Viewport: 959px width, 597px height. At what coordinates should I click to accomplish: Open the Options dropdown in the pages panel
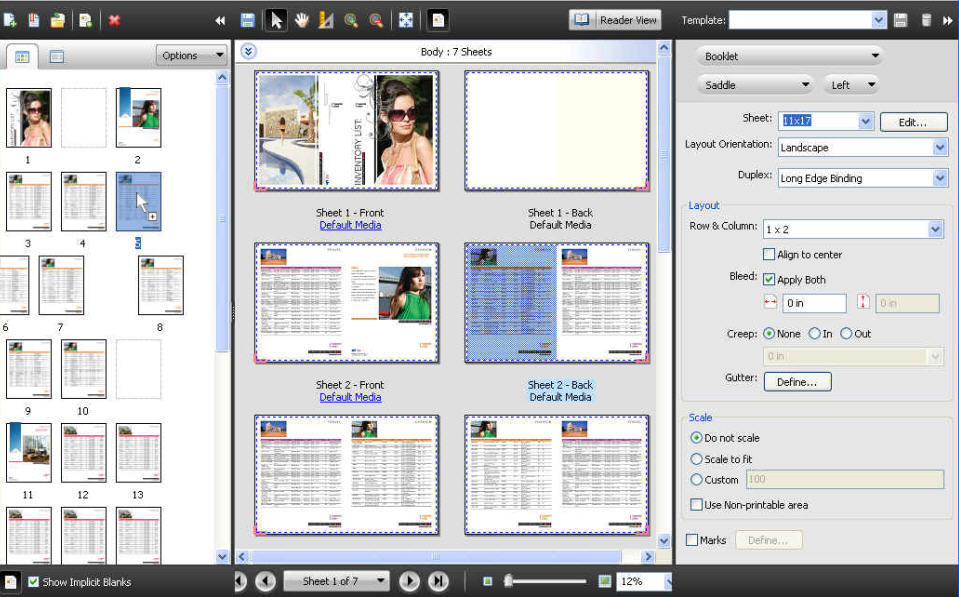[190, 55]
